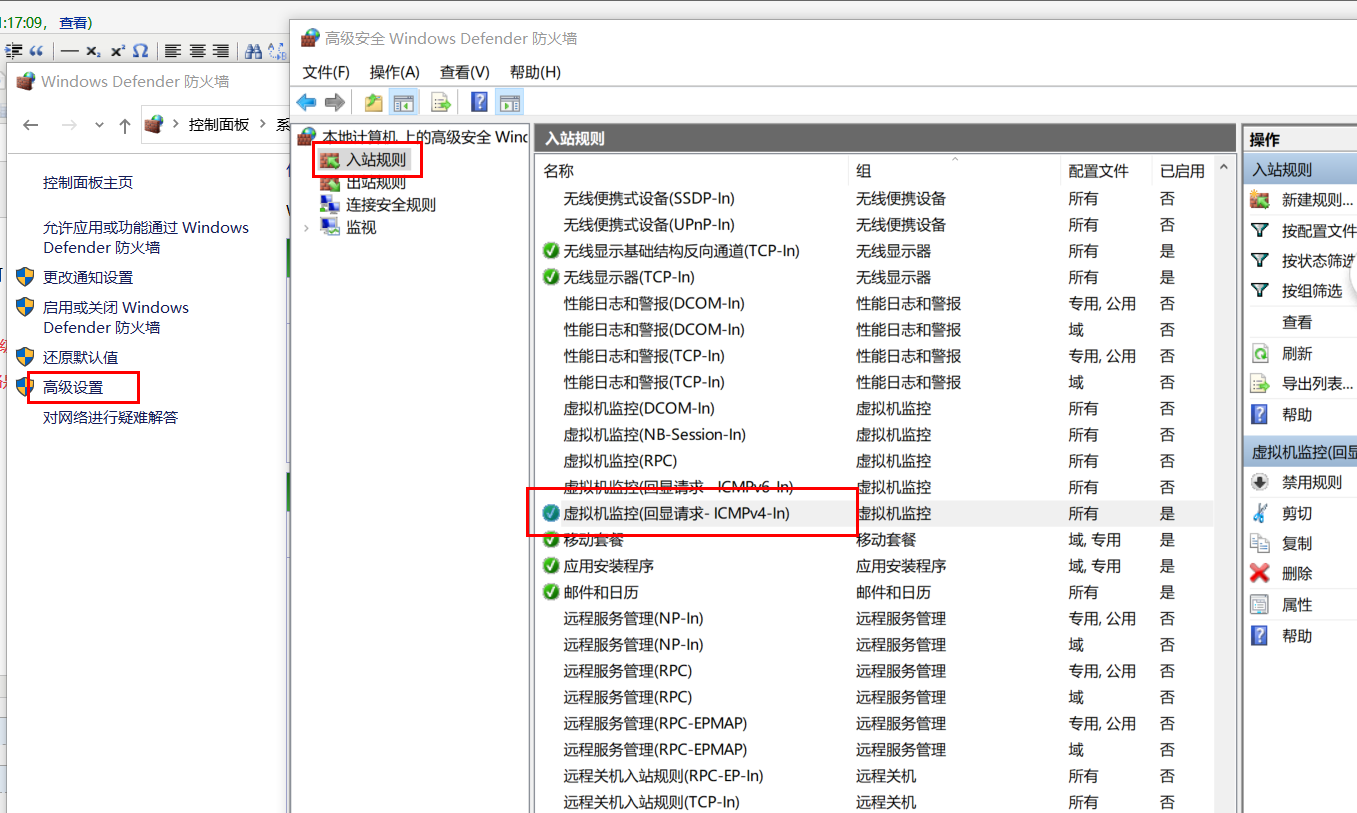1357x813 pixels.
Task: Open the 操作(A) menu
Action: coord(394,72)
